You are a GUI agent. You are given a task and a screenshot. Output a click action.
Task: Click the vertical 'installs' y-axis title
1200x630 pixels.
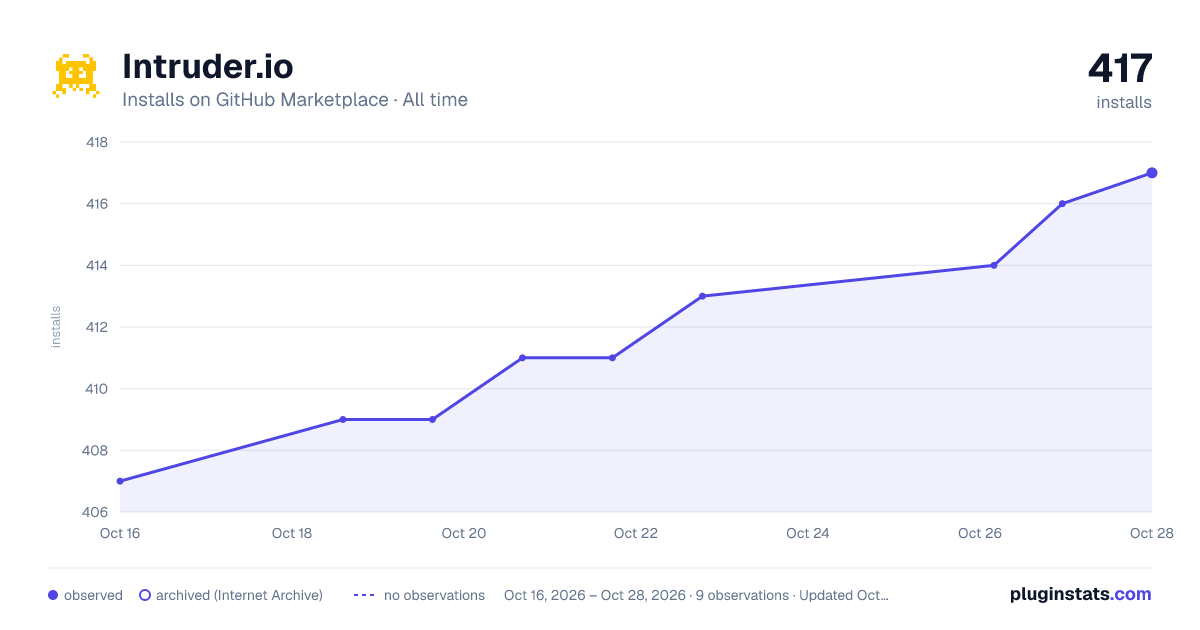click(56, 327)
